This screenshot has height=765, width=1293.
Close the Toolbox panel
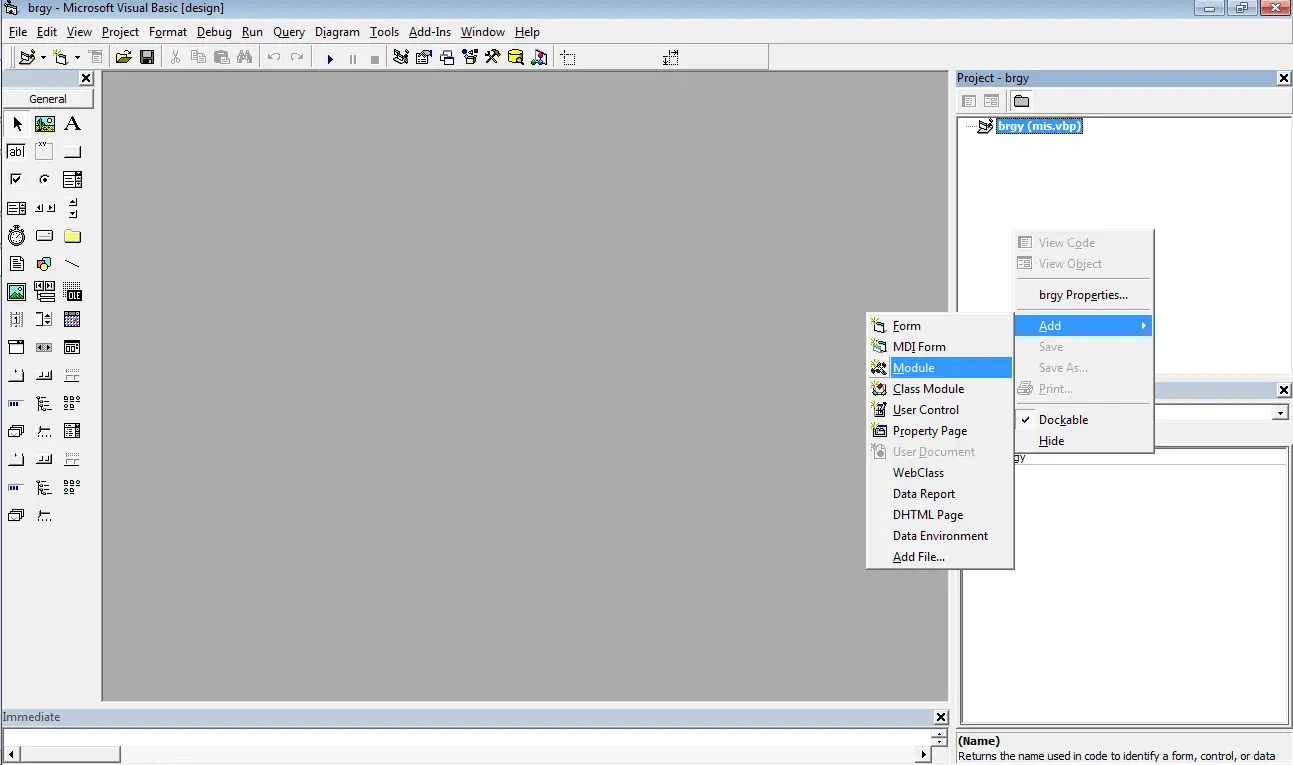[x=86, y=78]
